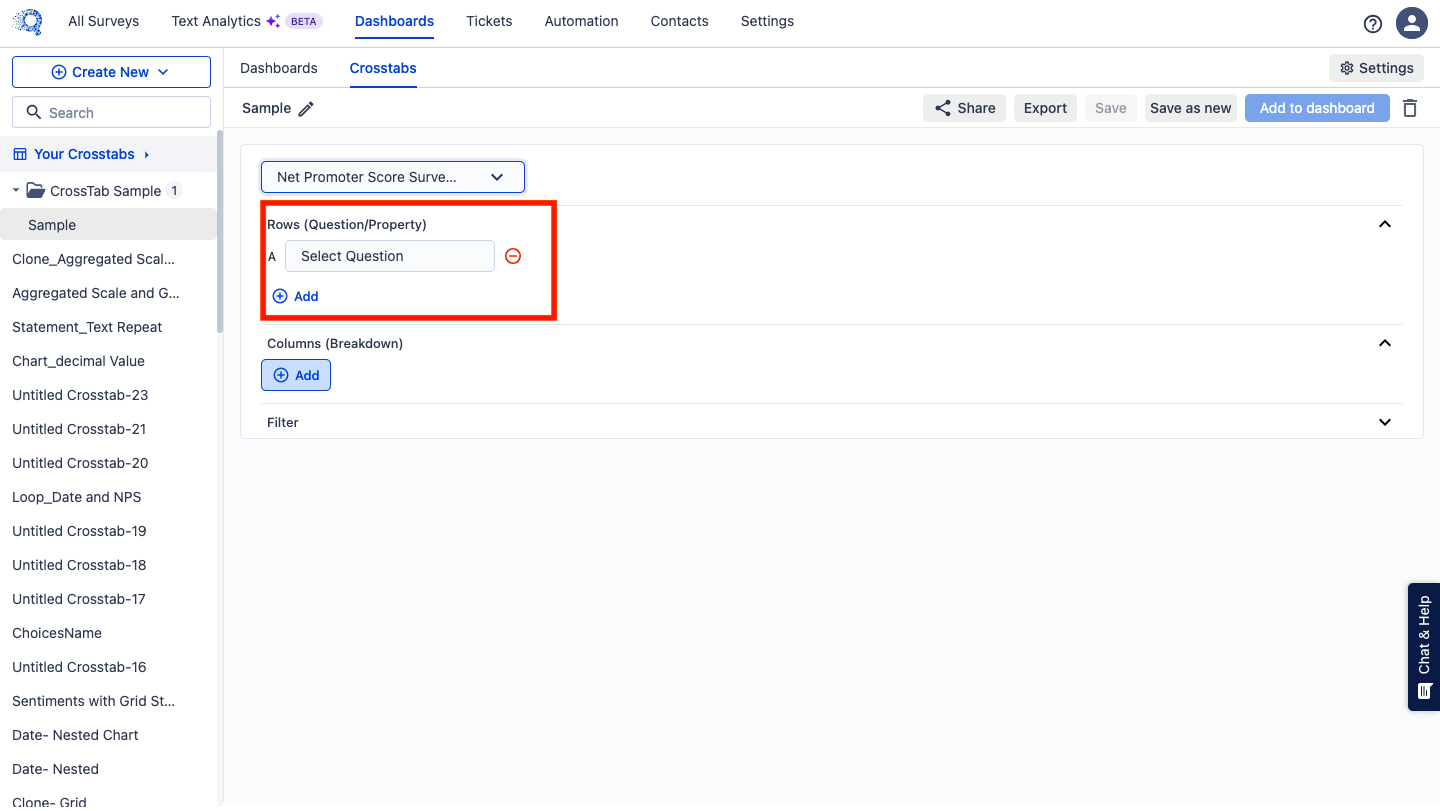Click the app logo in top left

pyautogui.click(x=28, y=22)
